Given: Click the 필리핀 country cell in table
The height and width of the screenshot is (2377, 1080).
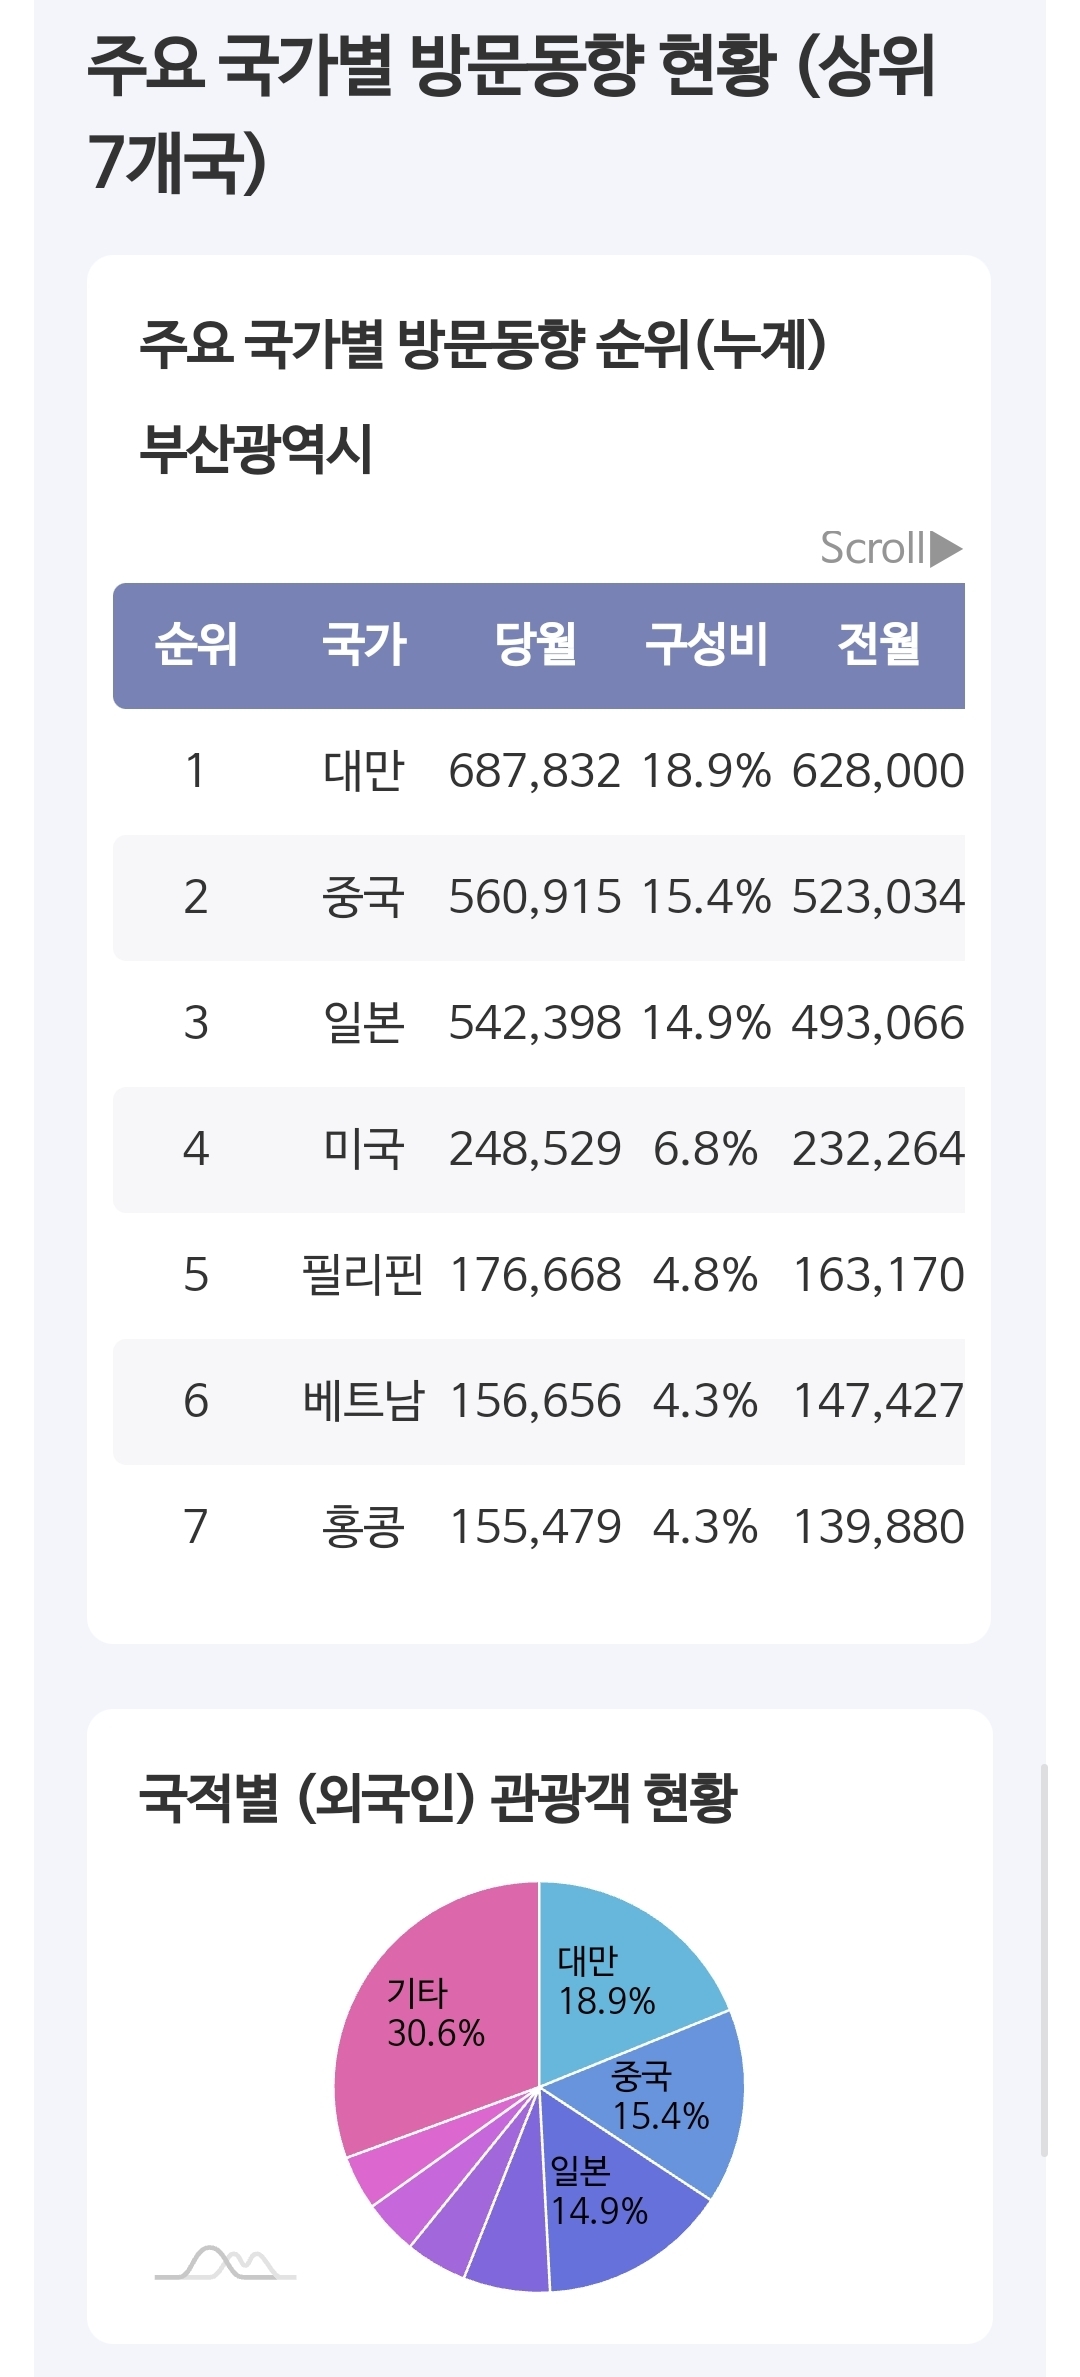Looking at the screenshot, I should click(x=364, y=1275).
